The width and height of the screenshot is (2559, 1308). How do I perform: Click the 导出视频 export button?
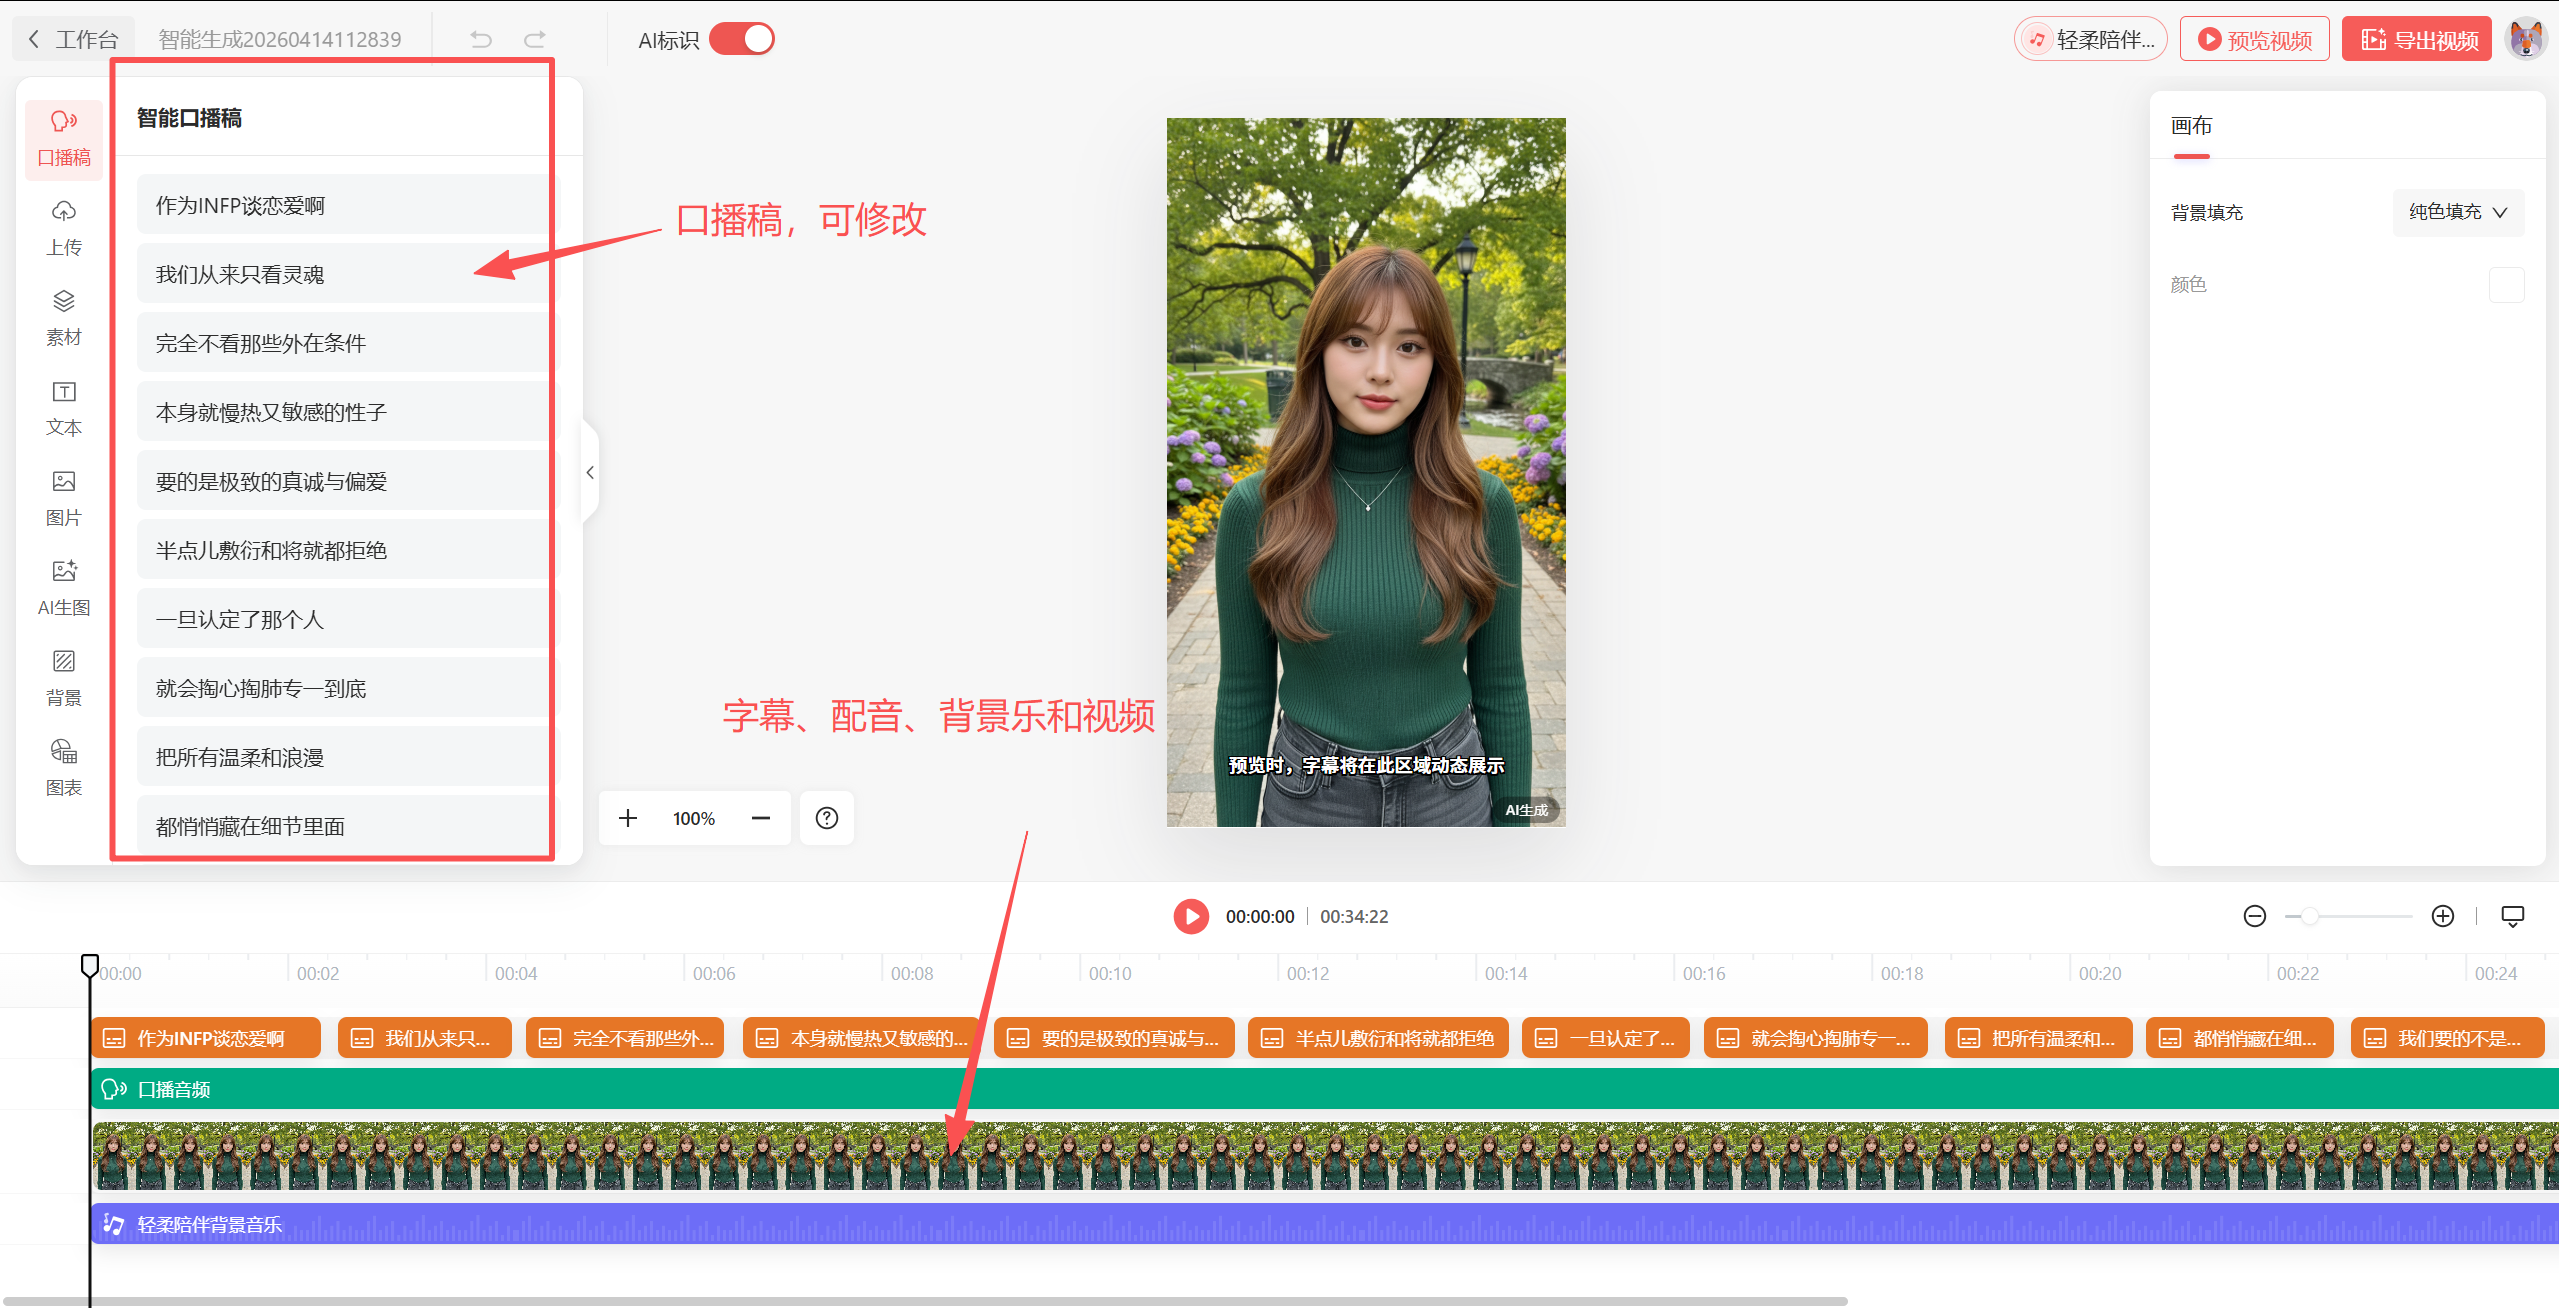tap(2417, 39)
